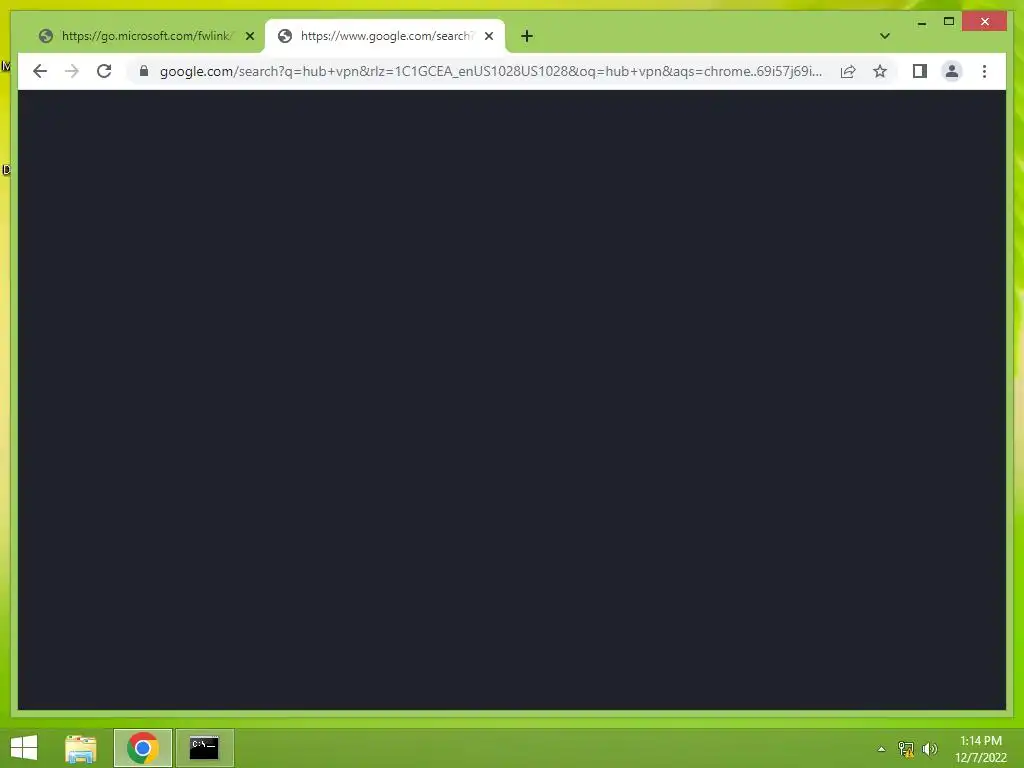The image size is (1024, 768).
Task: Show hidden system tray icons
Action: (x=881, y=749)
